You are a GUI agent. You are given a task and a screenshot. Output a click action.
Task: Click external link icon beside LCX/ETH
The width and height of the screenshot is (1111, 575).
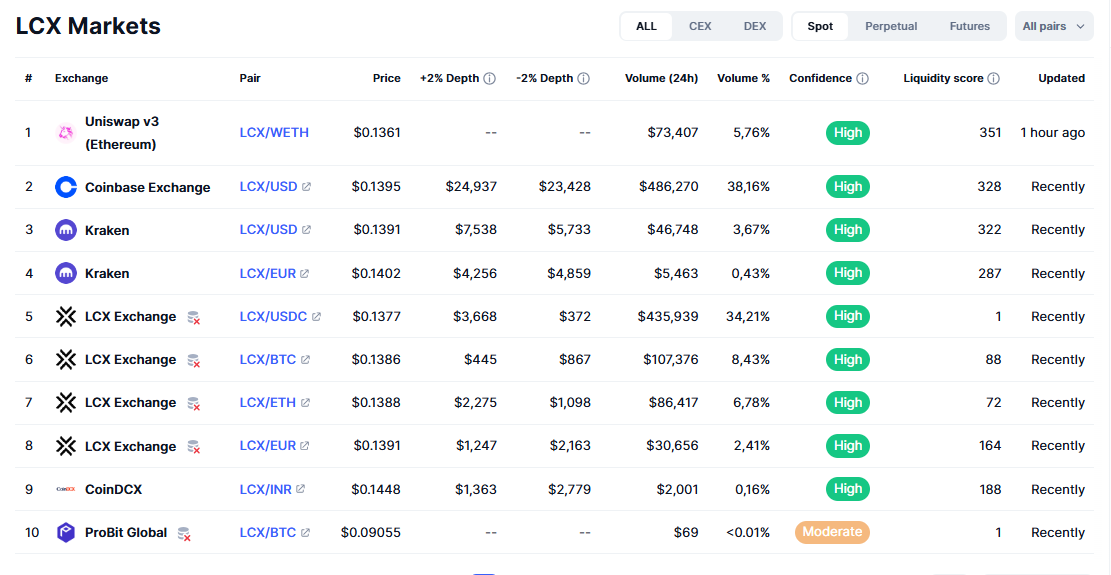click(x=305, y=403)
